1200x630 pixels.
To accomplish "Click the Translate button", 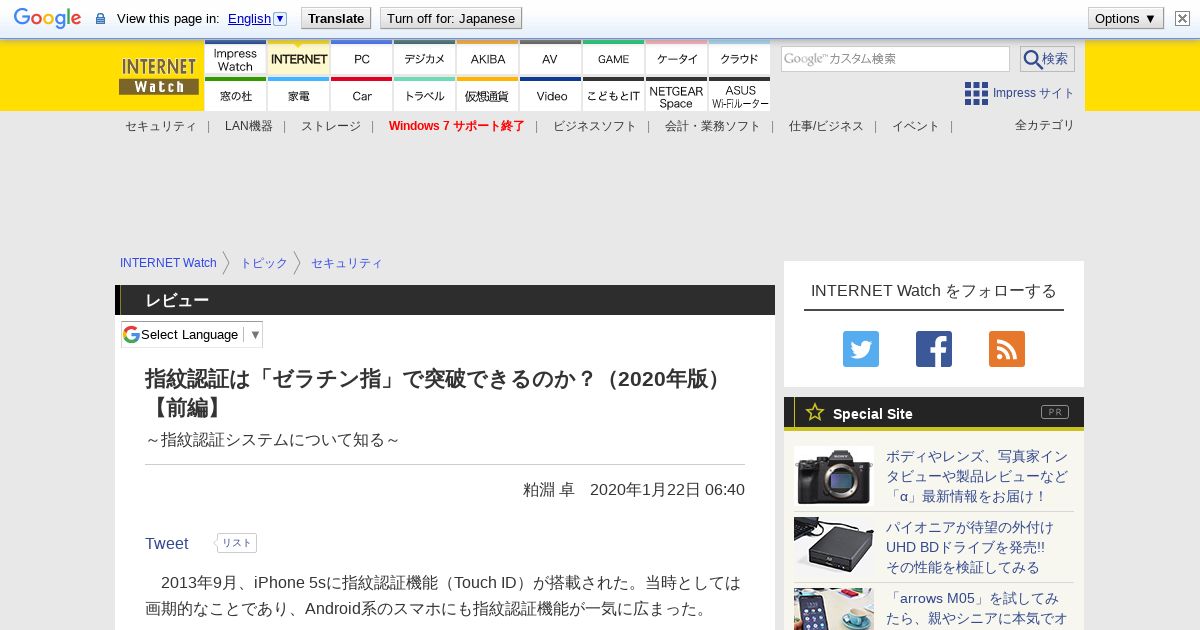I will point(335,18).
